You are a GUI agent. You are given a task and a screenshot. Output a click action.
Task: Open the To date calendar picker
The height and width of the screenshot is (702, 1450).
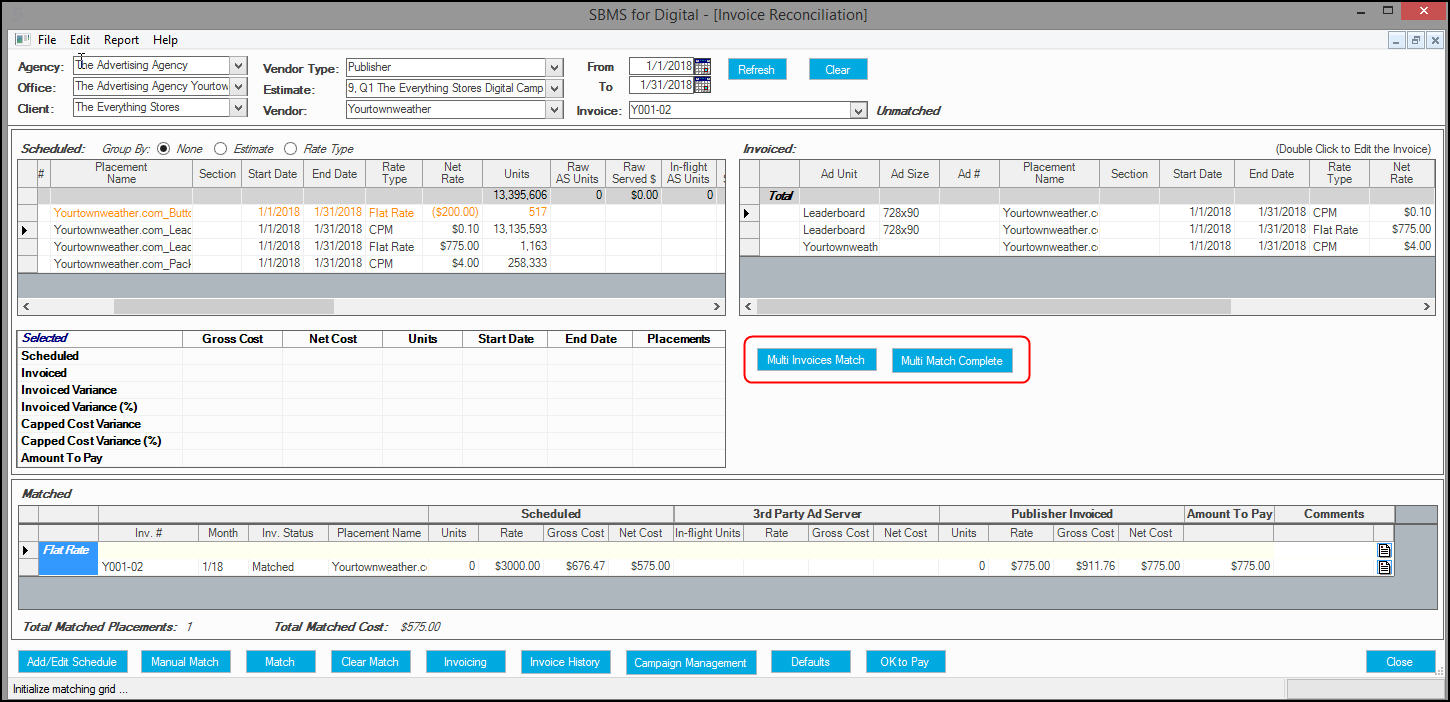(x=702, y=86)
